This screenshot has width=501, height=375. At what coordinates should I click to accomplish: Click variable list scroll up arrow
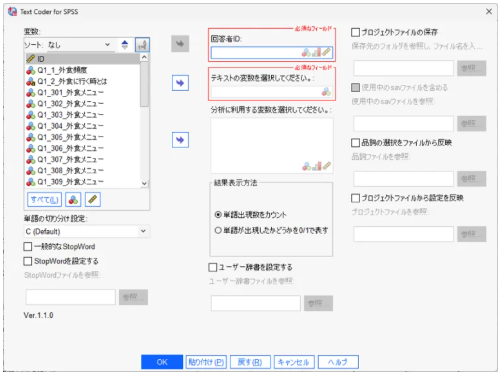(x=144, y=57)
